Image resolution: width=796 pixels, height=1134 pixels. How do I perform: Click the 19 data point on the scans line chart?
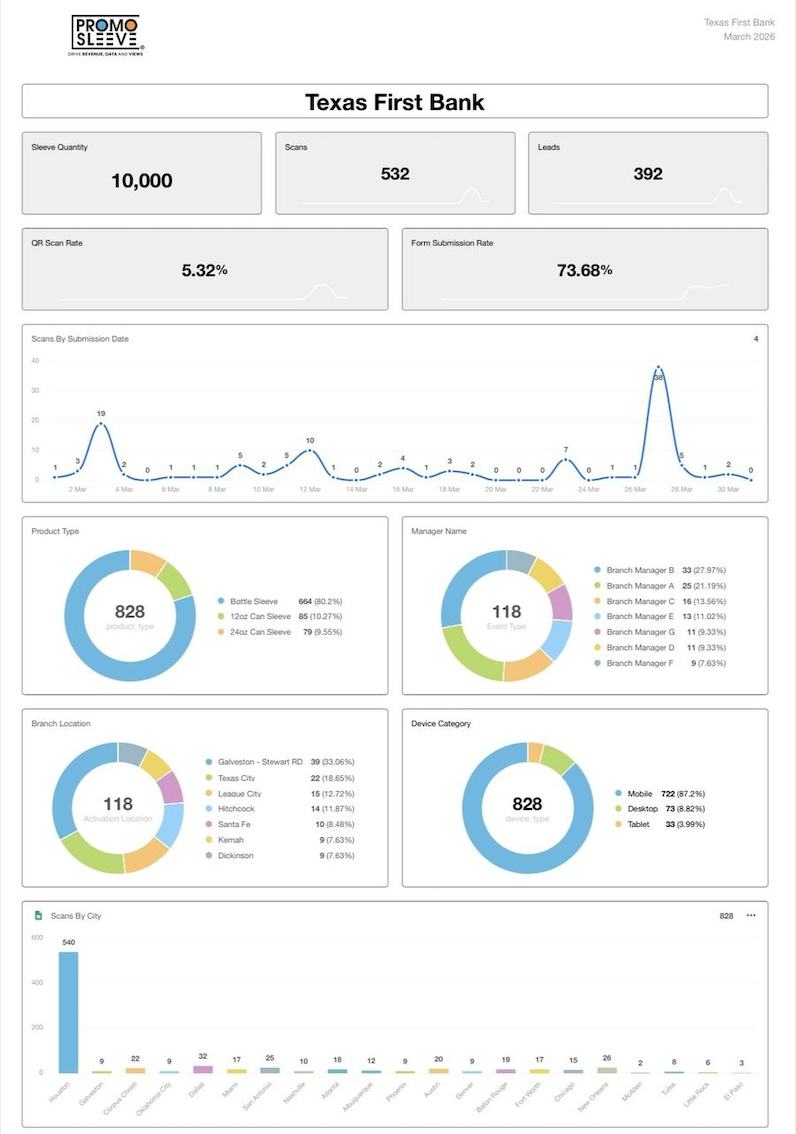(x=101, y=424)
